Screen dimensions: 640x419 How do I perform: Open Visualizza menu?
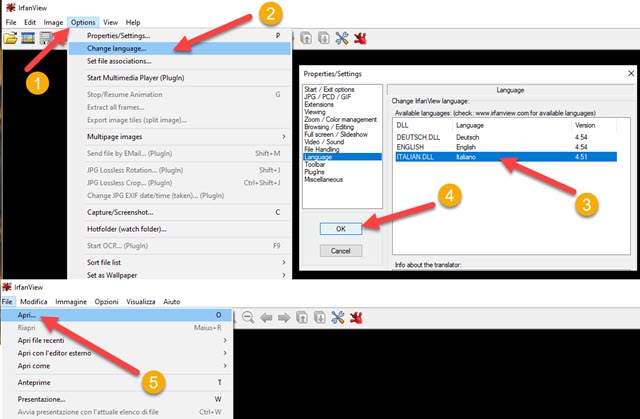pos(141,302)
